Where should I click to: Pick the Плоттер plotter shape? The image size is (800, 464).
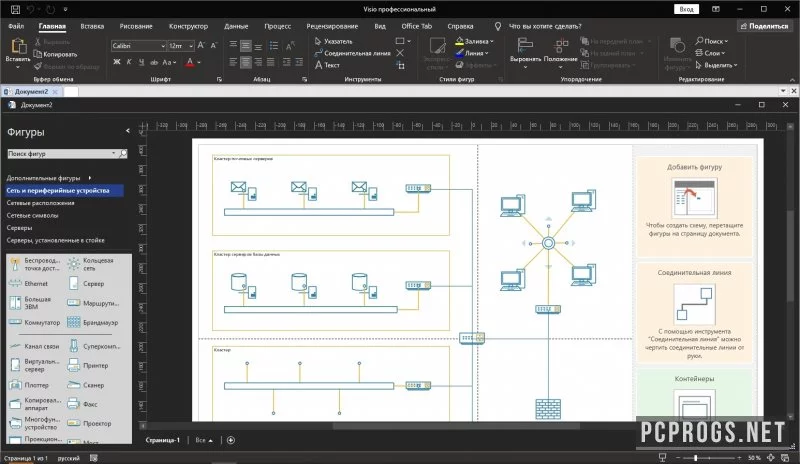(30, 385)
